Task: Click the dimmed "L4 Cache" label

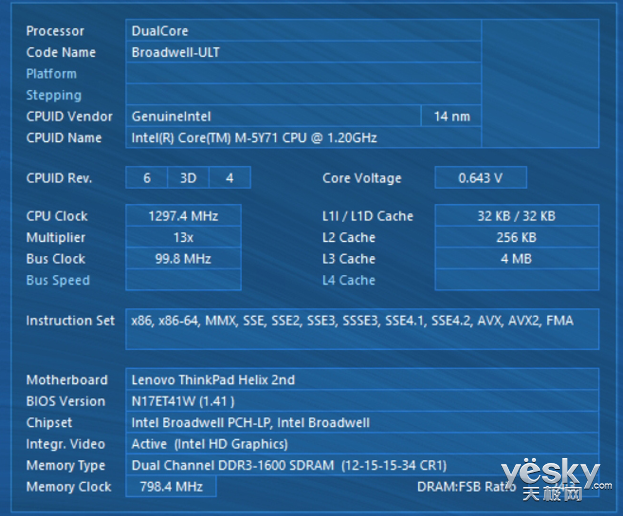Action: [x=349, y=280]
